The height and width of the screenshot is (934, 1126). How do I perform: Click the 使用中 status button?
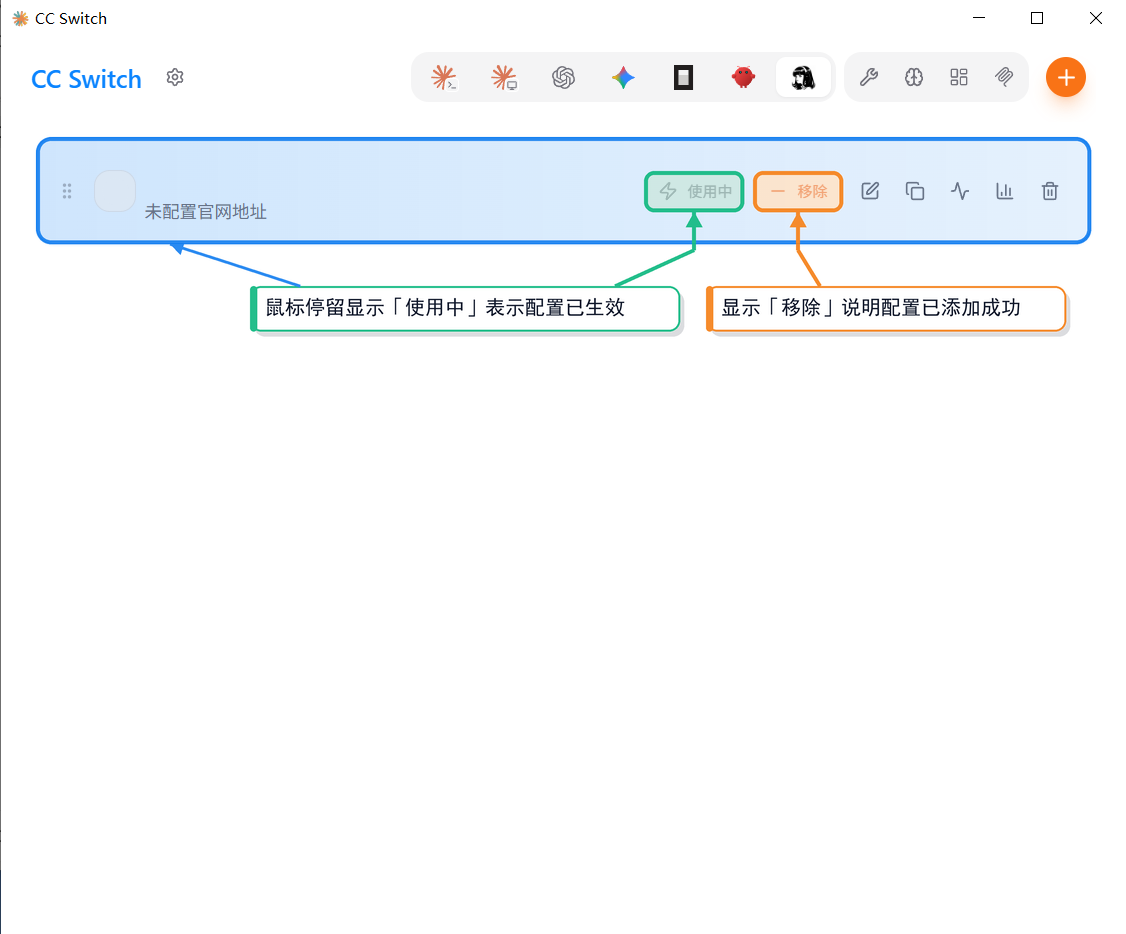[x=694, y=191]
